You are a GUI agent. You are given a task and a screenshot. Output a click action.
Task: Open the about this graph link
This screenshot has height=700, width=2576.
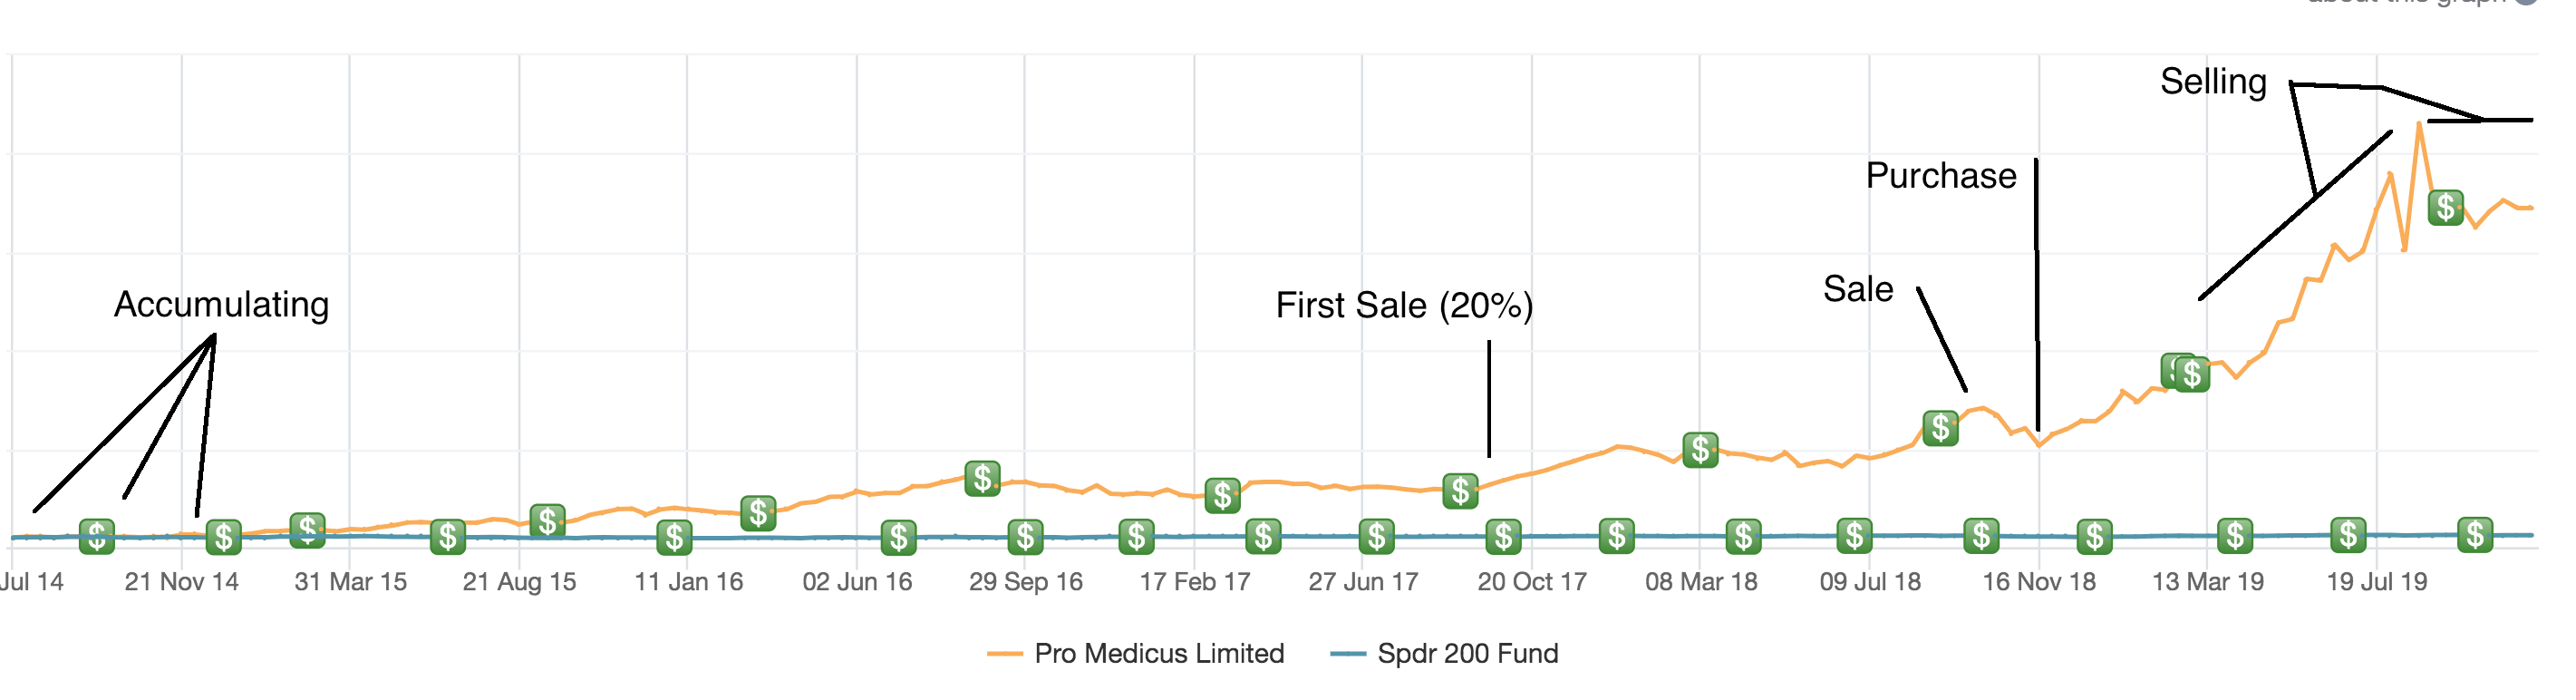coord(2420,3)
